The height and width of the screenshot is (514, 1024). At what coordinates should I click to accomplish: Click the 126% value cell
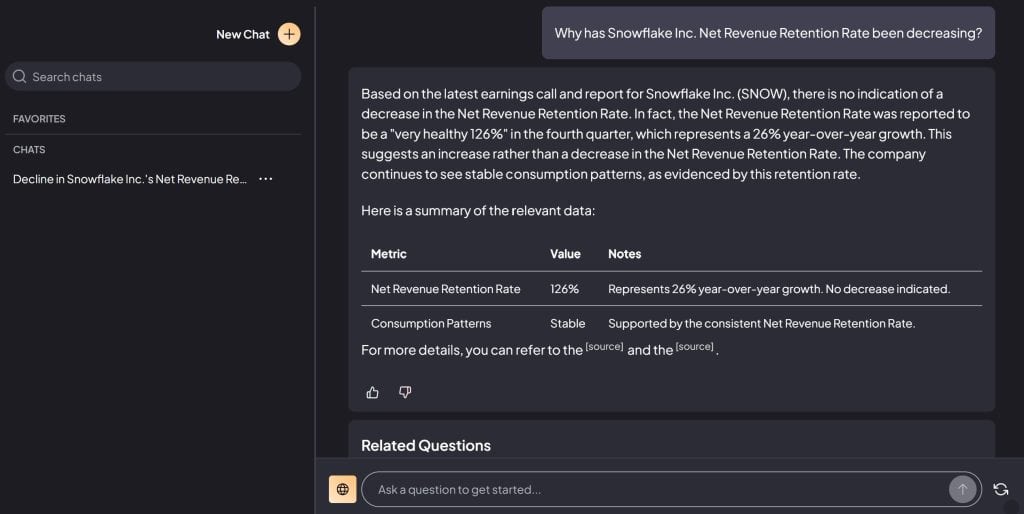click(564, 289)
